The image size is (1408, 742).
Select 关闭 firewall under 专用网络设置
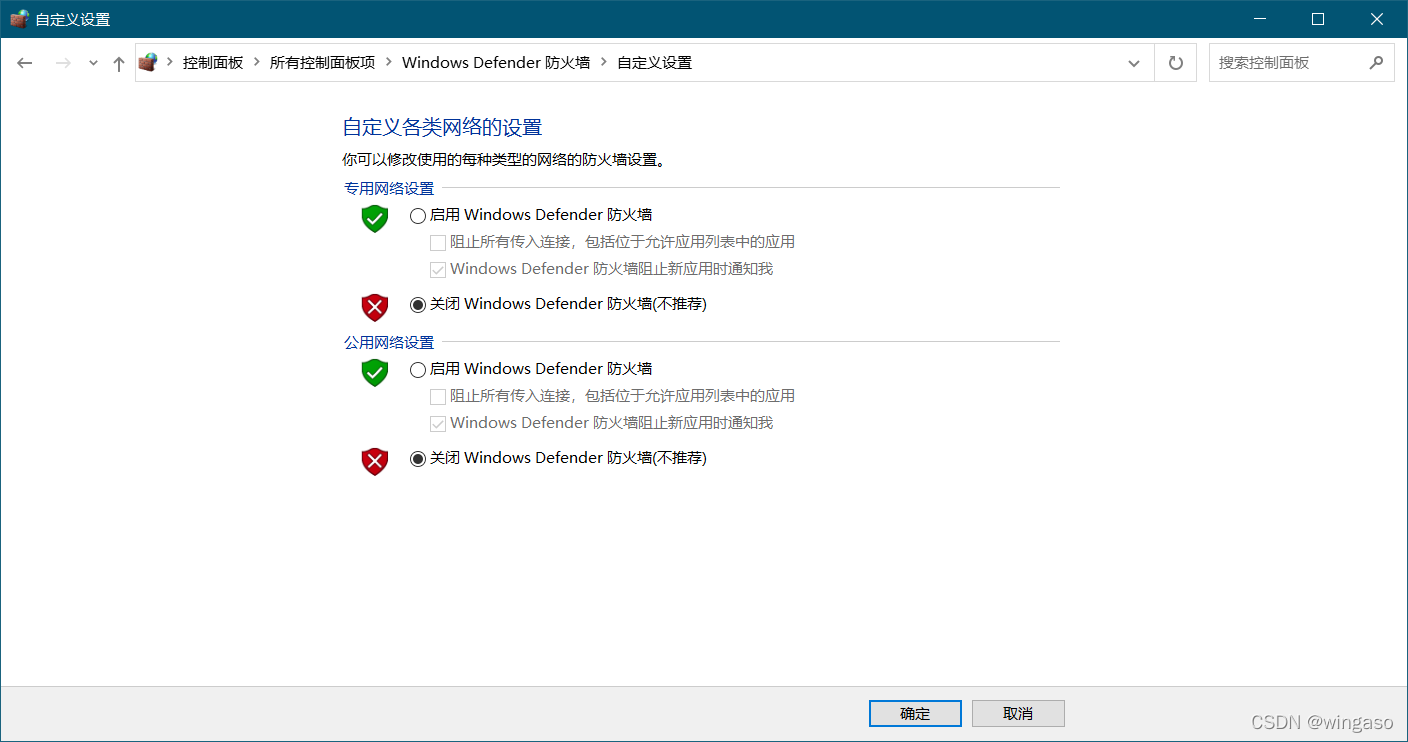tap(418, 304)
